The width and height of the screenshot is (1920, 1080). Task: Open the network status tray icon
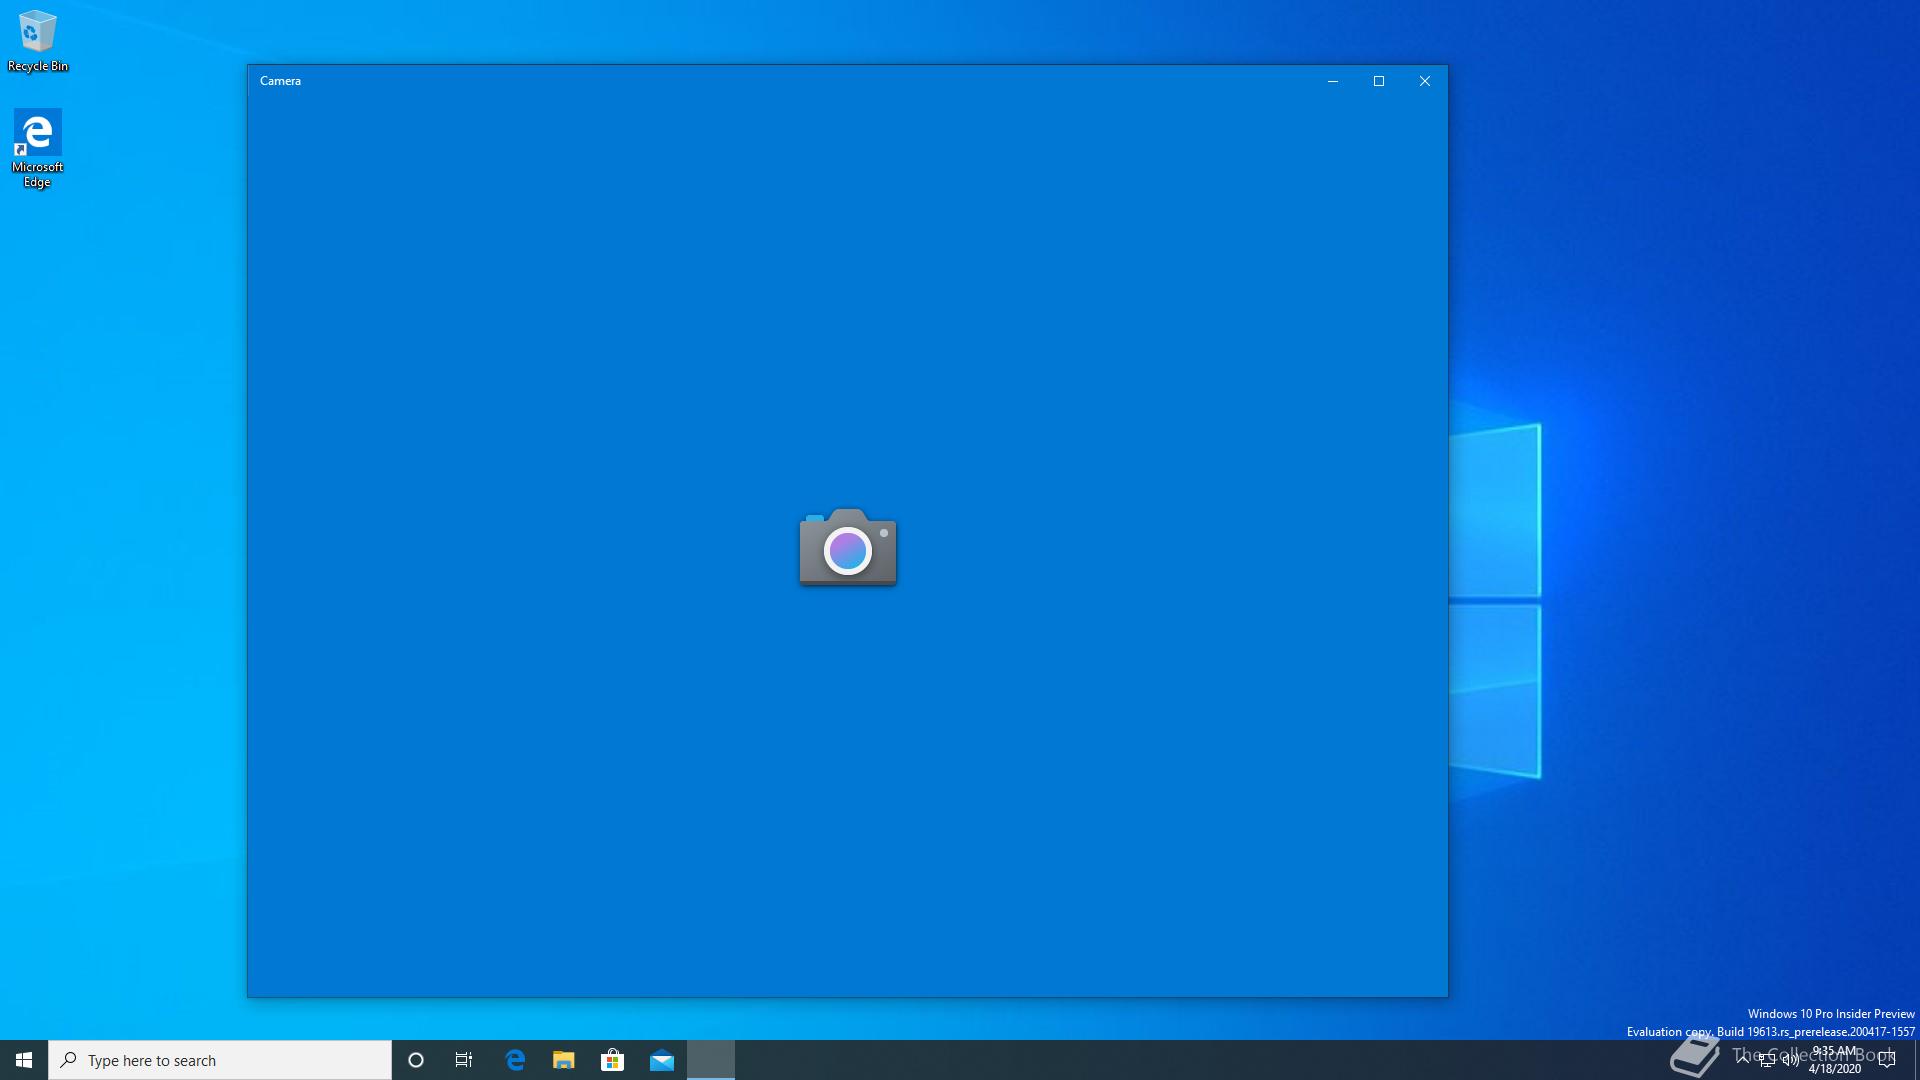[1767, 1060]
